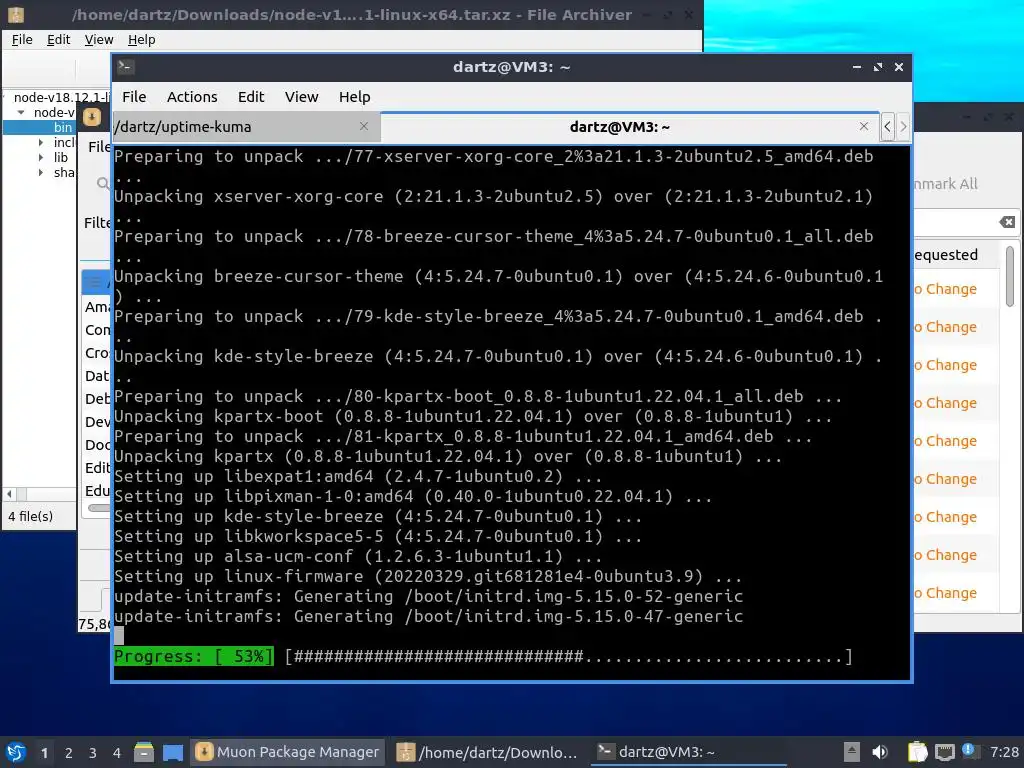Click the Muon window icon behind terminal
Image resolution: width=1024 pixels, height=768 pixels.
tap(92, 117)
